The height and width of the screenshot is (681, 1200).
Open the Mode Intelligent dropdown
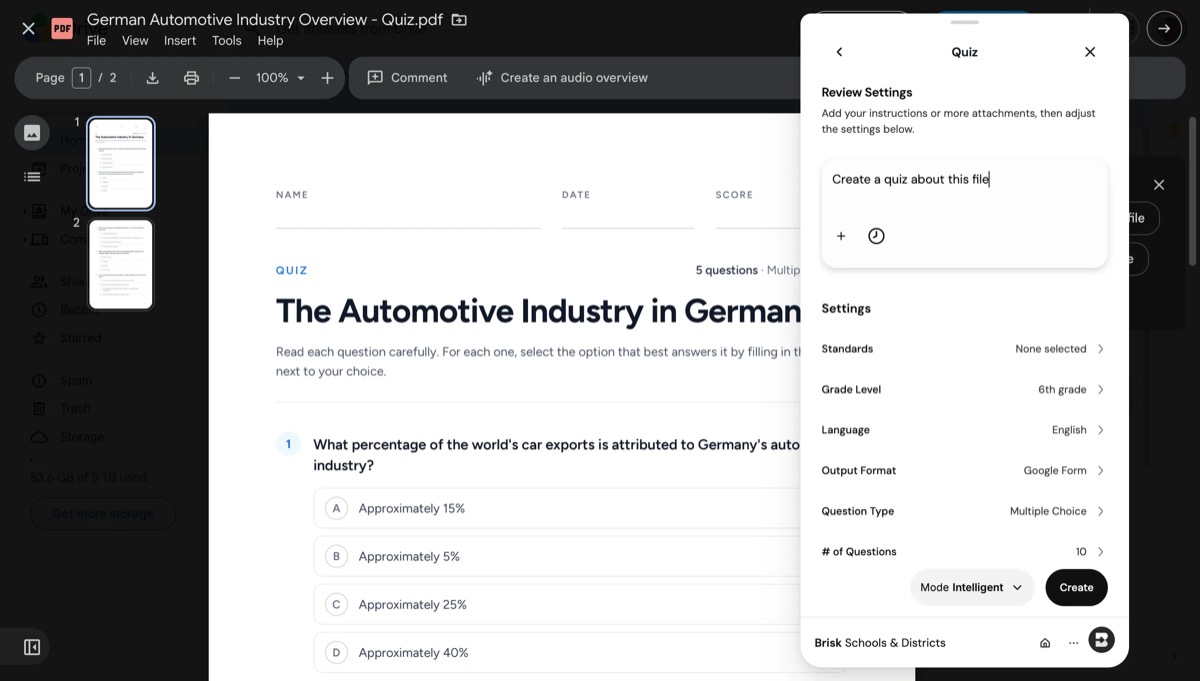click(972, 588)
